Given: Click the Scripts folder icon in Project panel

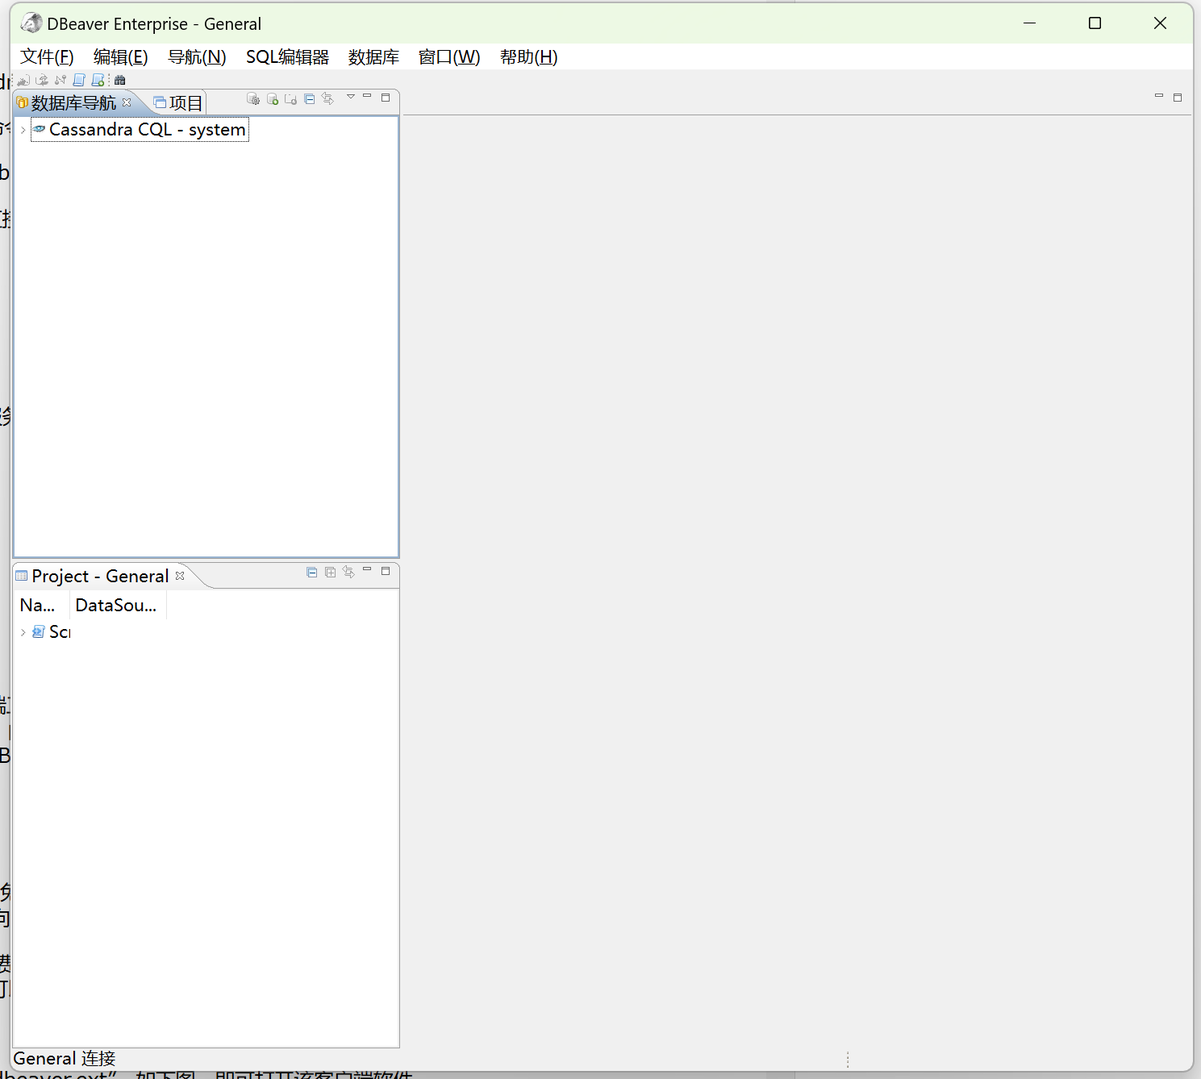Looking at the screenshot, I should (38, 632).
